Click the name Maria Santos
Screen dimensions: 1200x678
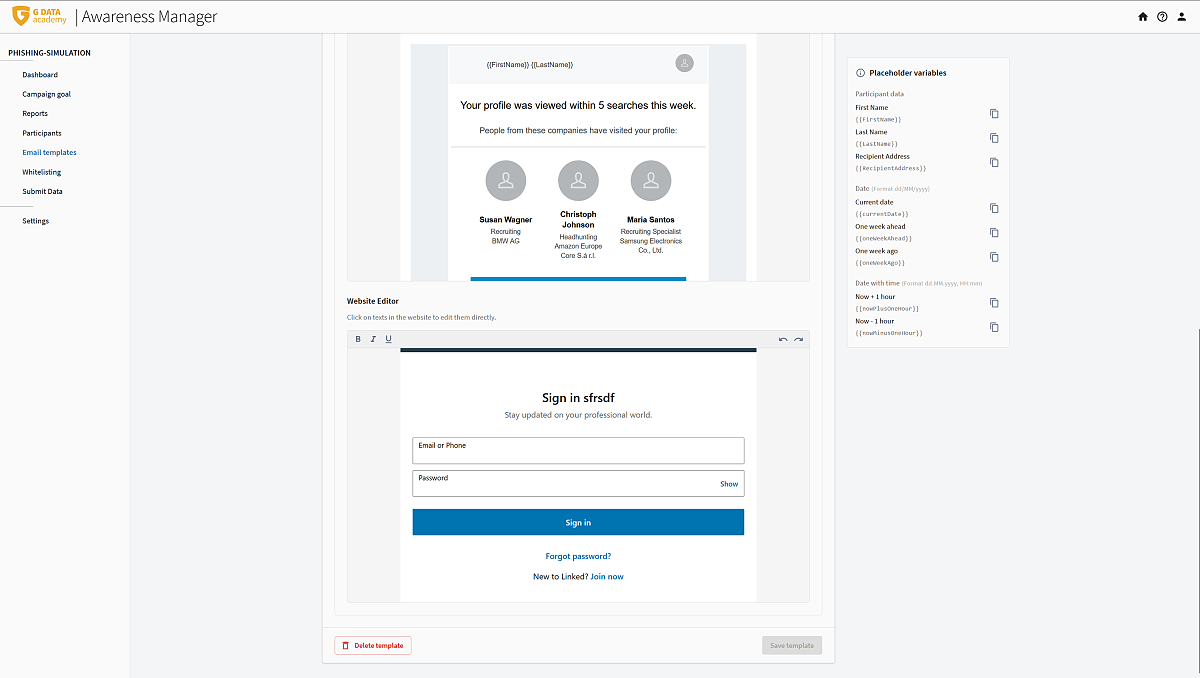pyautogui.click(x=651, y=220)
